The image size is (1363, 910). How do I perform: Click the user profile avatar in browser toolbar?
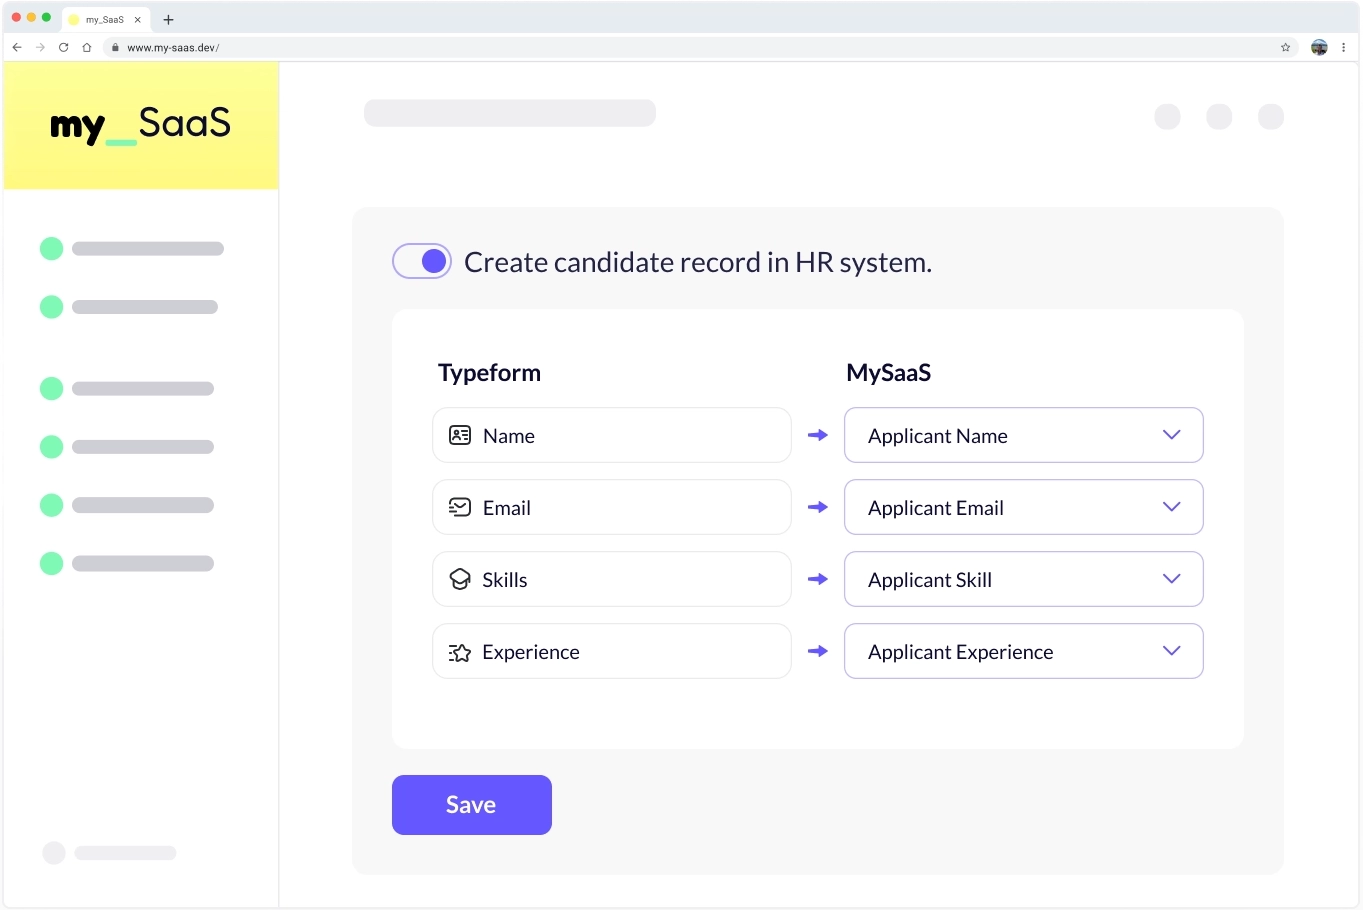point(1319,47)
